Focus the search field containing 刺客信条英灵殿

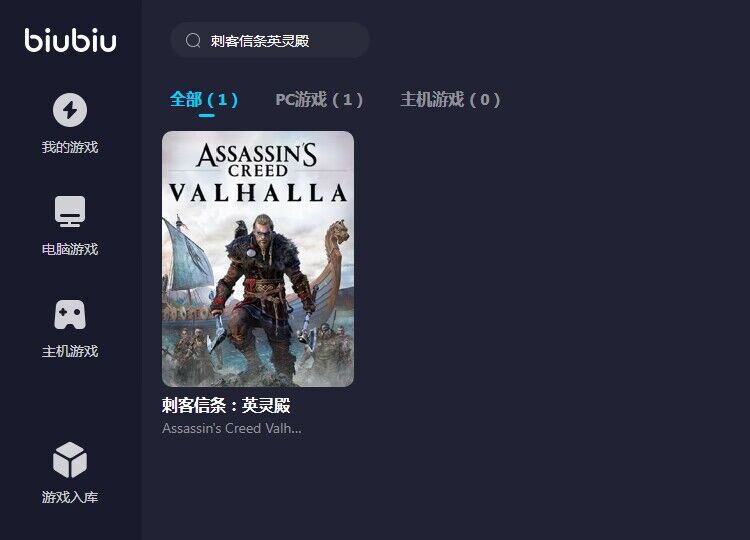pyautogui.click(x=270, y=40)
